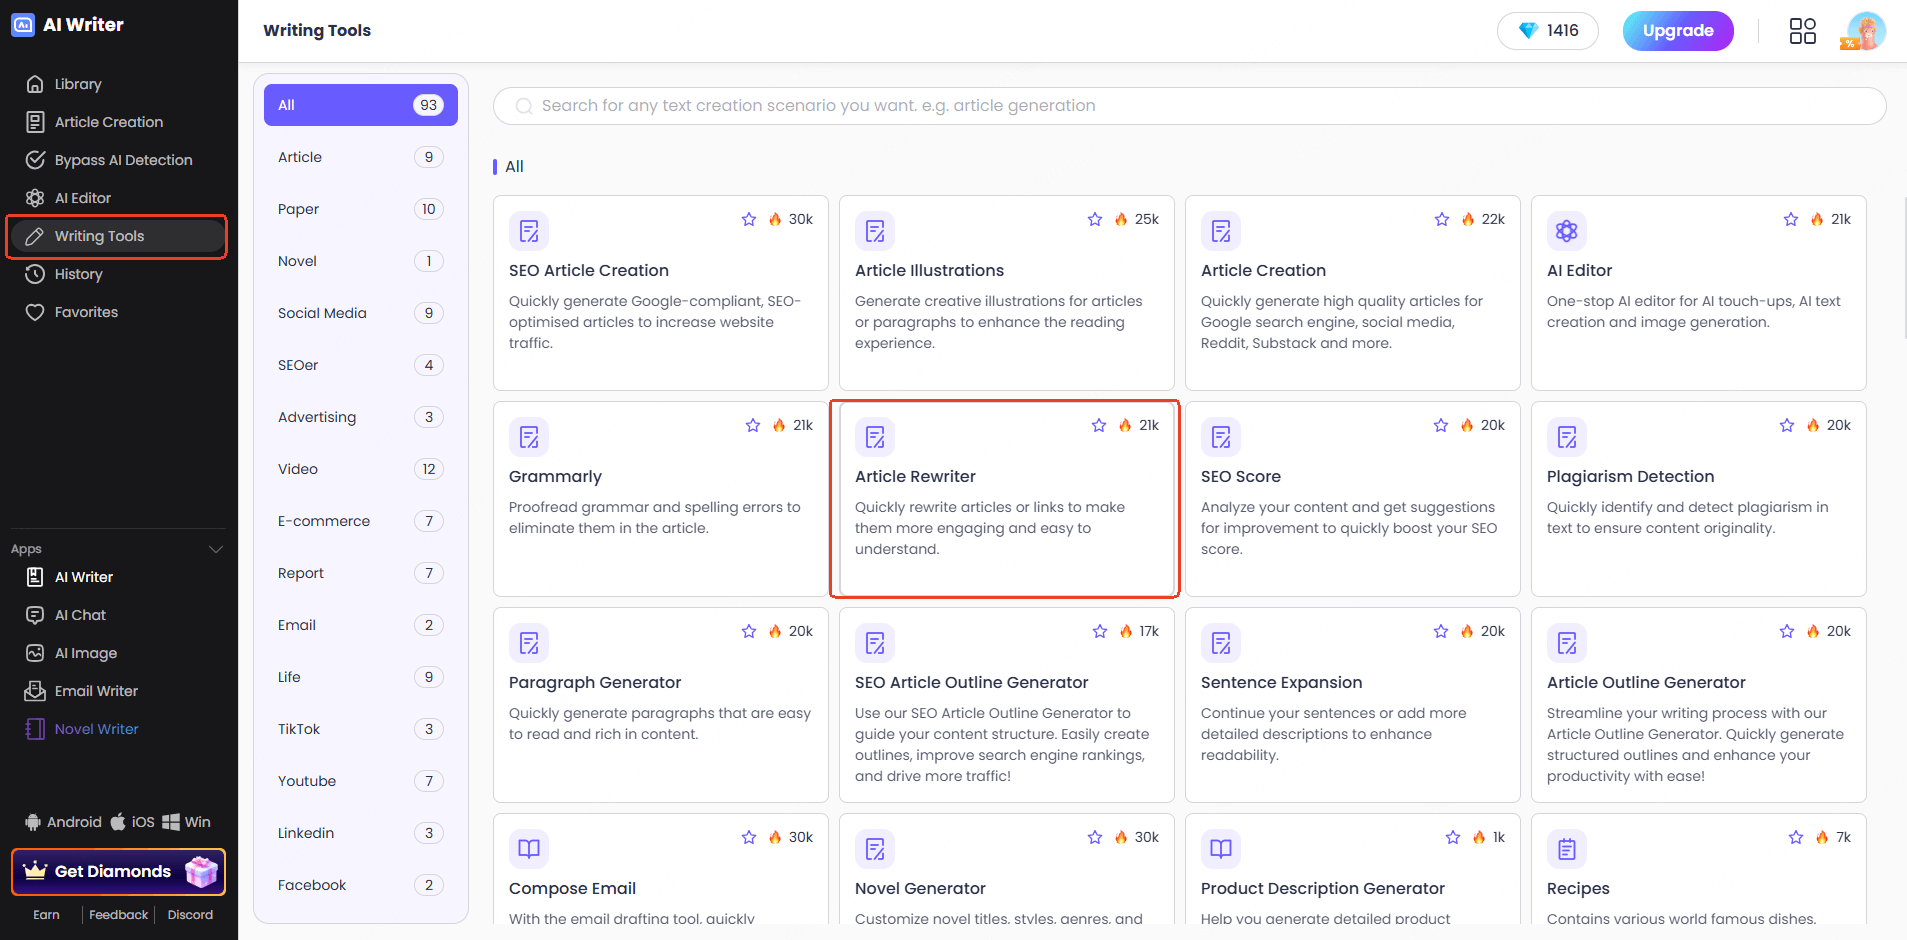Image resolution: width=1907 pixels, height=940 pixels.
Task: Select the Youtube category
Action: pos(361,781)
